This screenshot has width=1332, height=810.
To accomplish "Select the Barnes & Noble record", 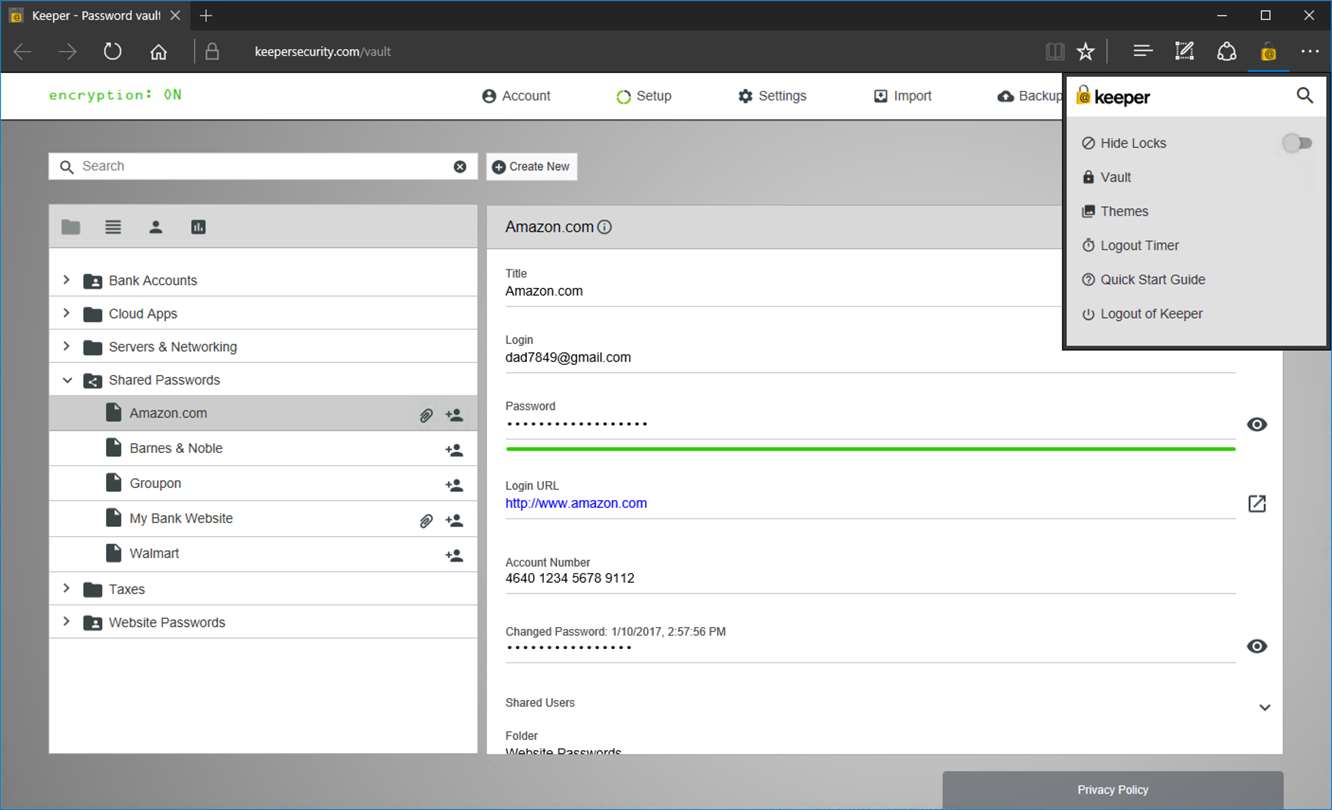I will coord(264,448).
